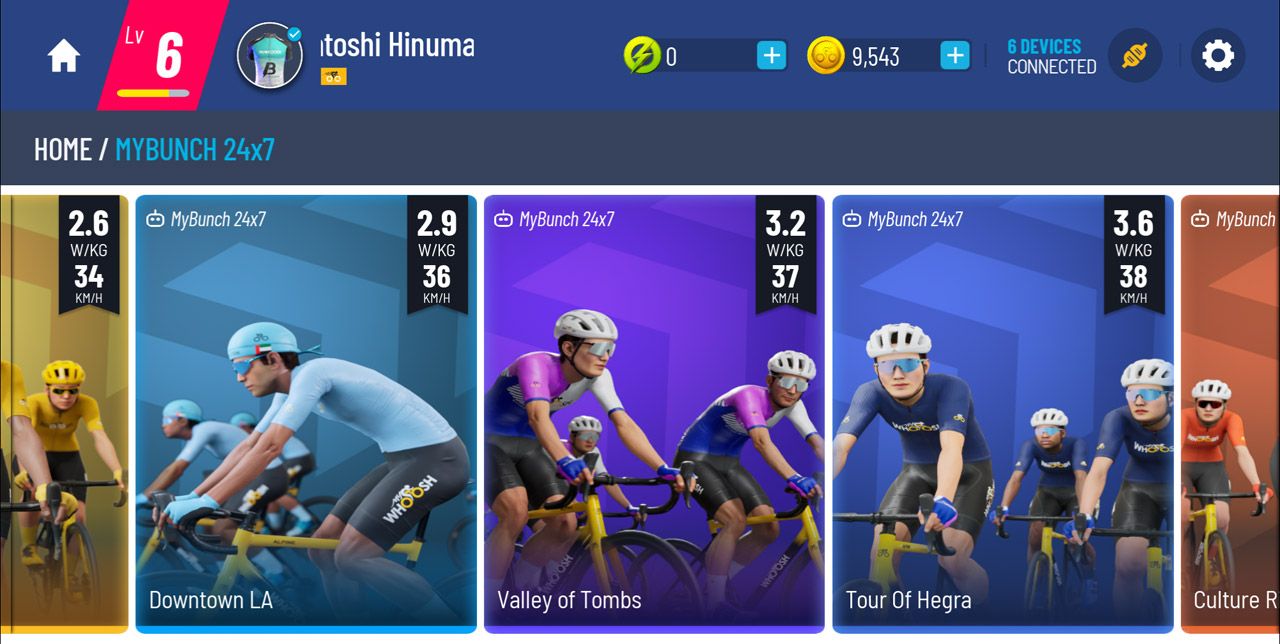Click the HOME breadcrumb link
The height and width of the screenshot is (644, 1280).
click(x=63, y=150)
